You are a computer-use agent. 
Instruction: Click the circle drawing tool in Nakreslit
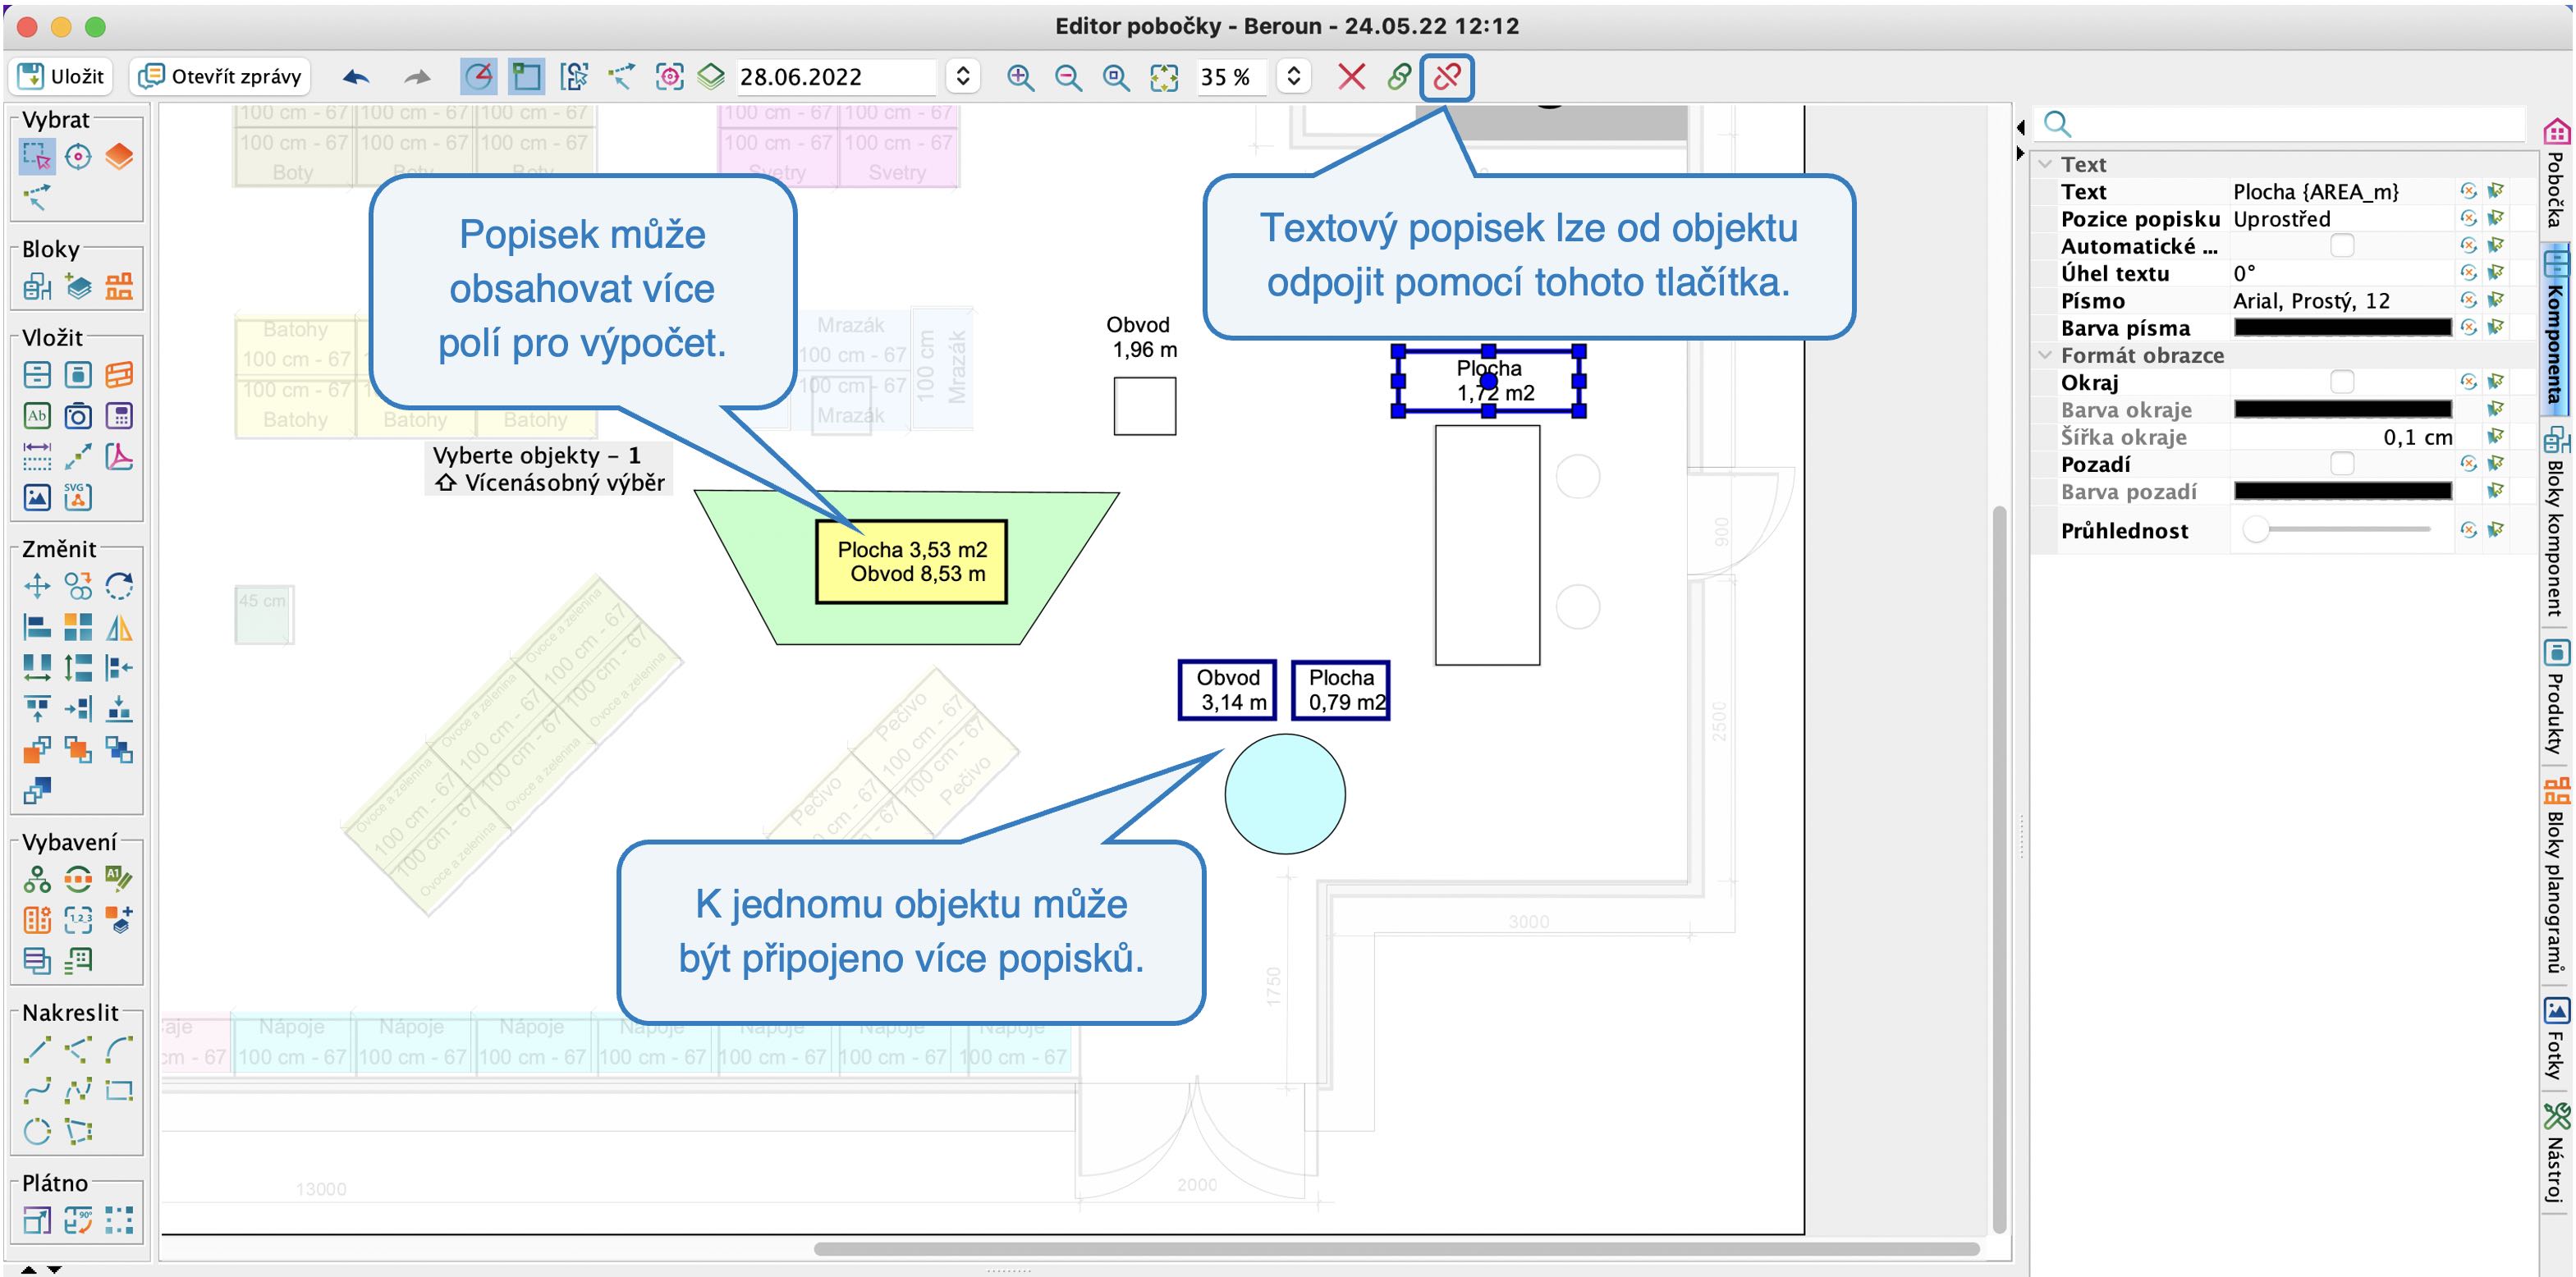[37, 1131]
